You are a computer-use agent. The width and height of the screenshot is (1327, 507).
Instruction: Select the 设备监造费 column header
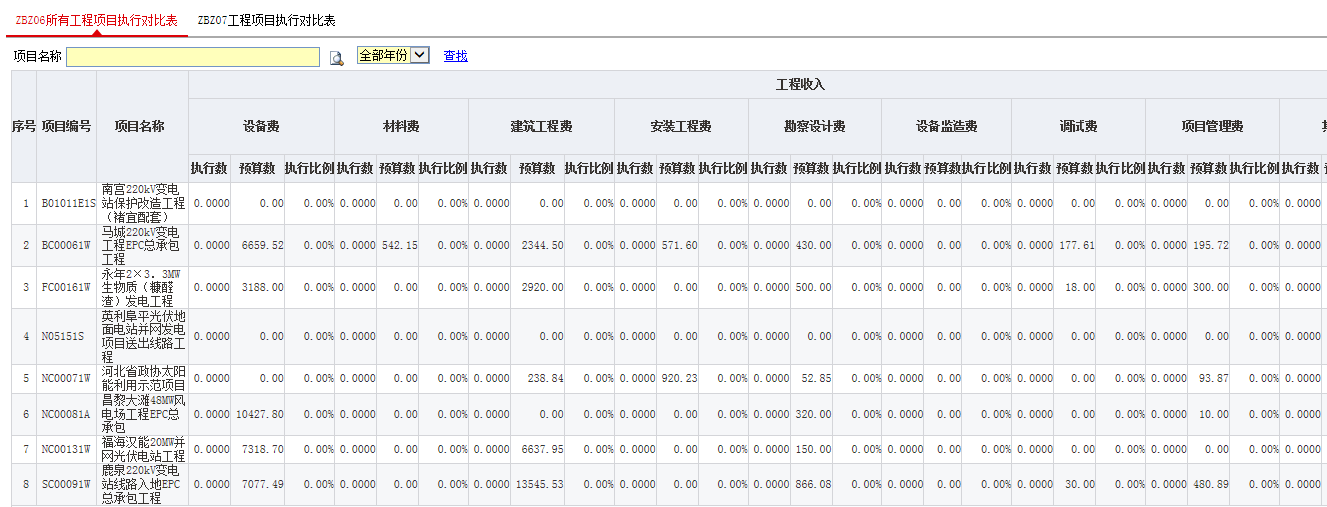coord(946,127)
